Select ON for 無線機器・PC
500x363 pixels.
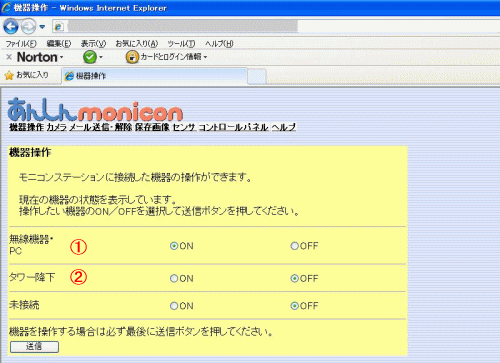tap(174, 246)
